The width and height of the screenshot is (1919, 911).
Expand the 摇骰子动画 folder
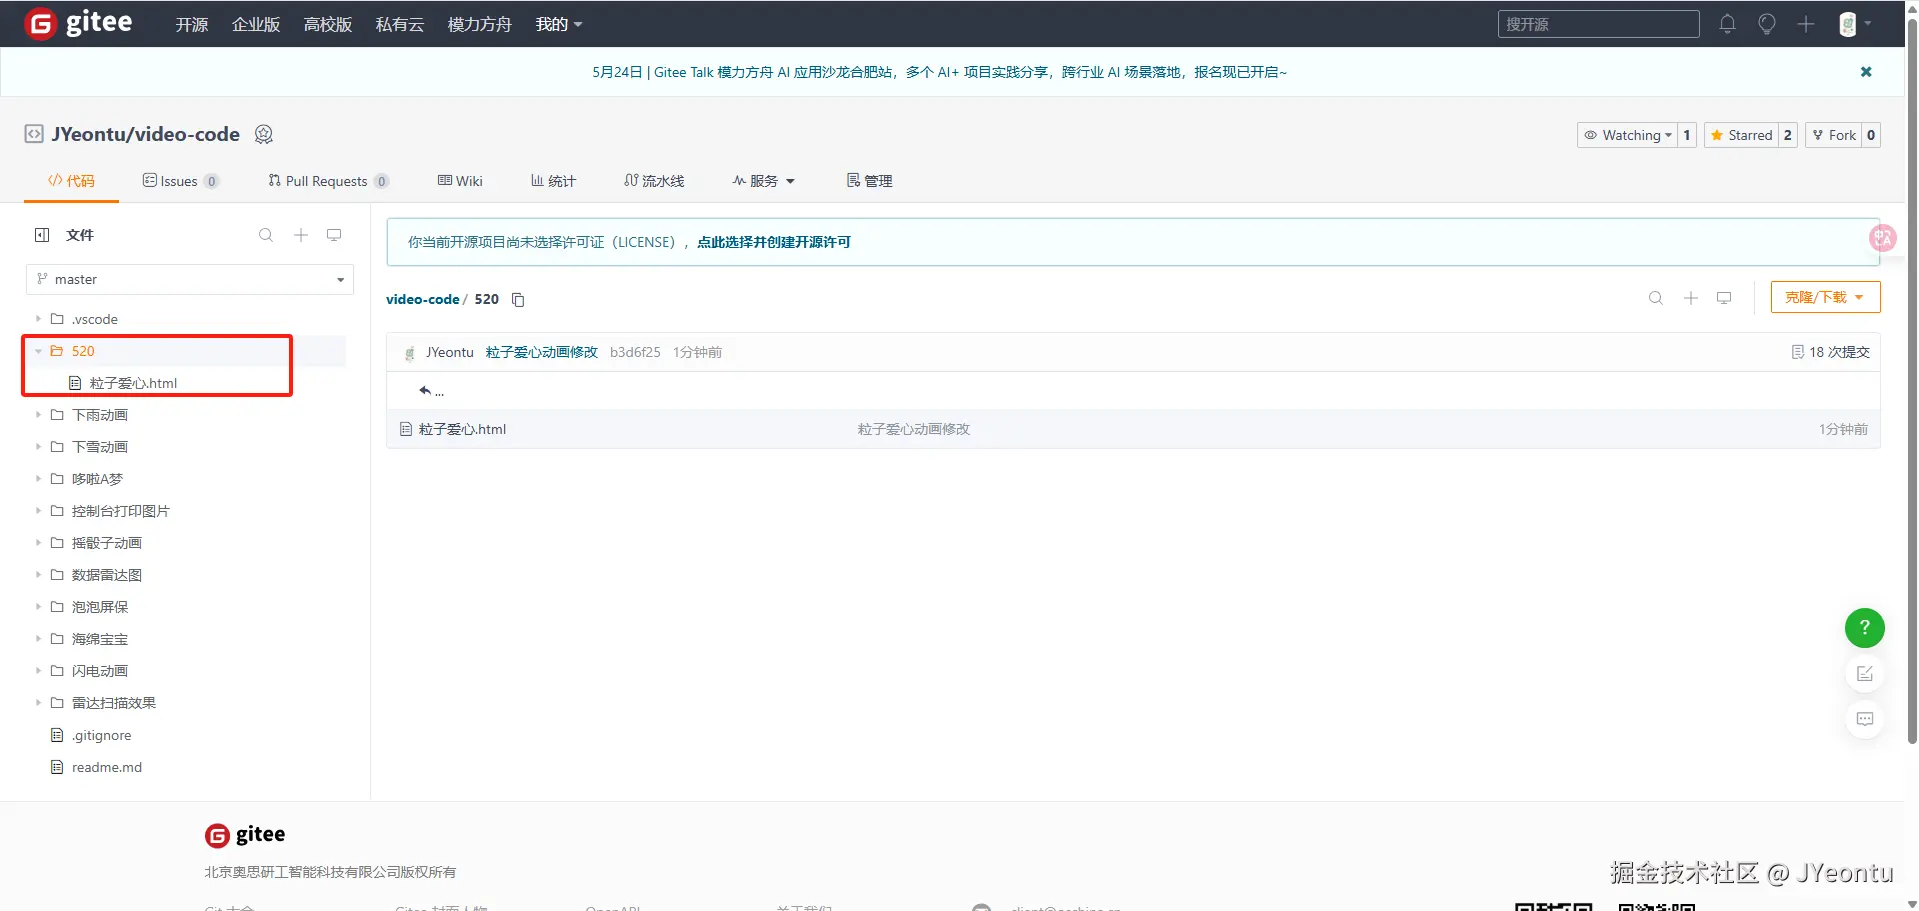[x=38, y=543]
